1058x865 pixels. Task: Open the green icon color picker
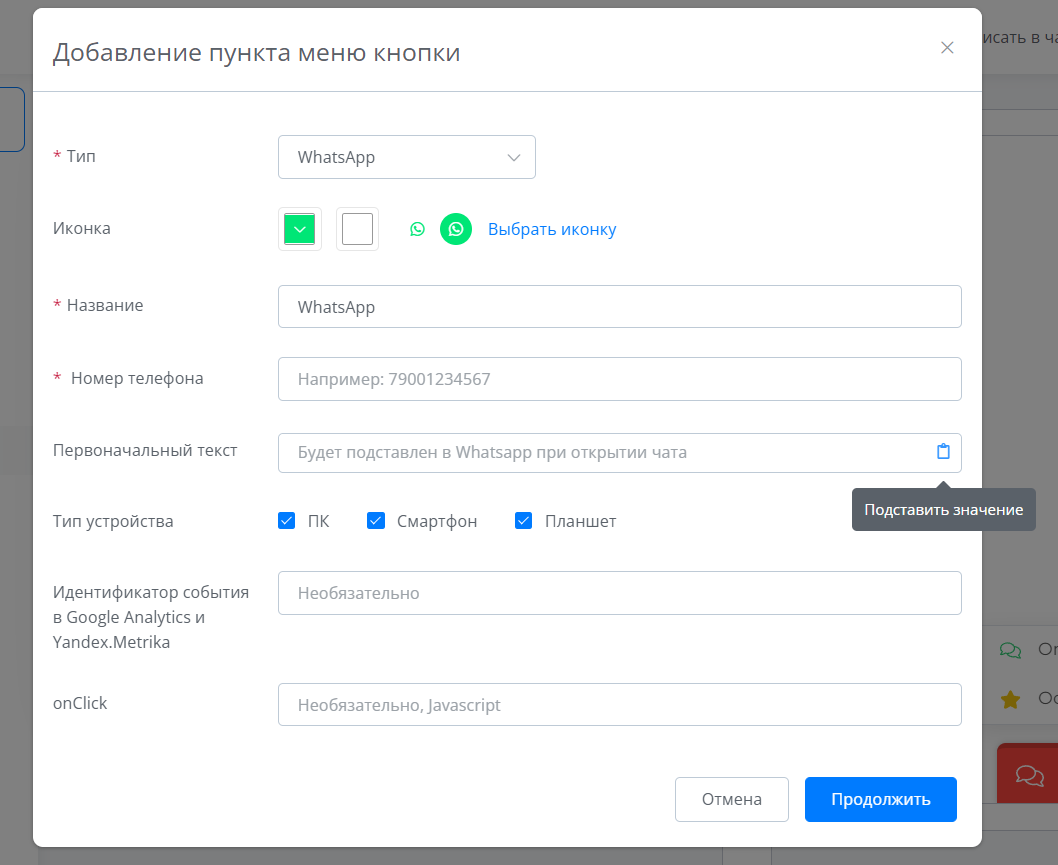[x=300, y=229]
